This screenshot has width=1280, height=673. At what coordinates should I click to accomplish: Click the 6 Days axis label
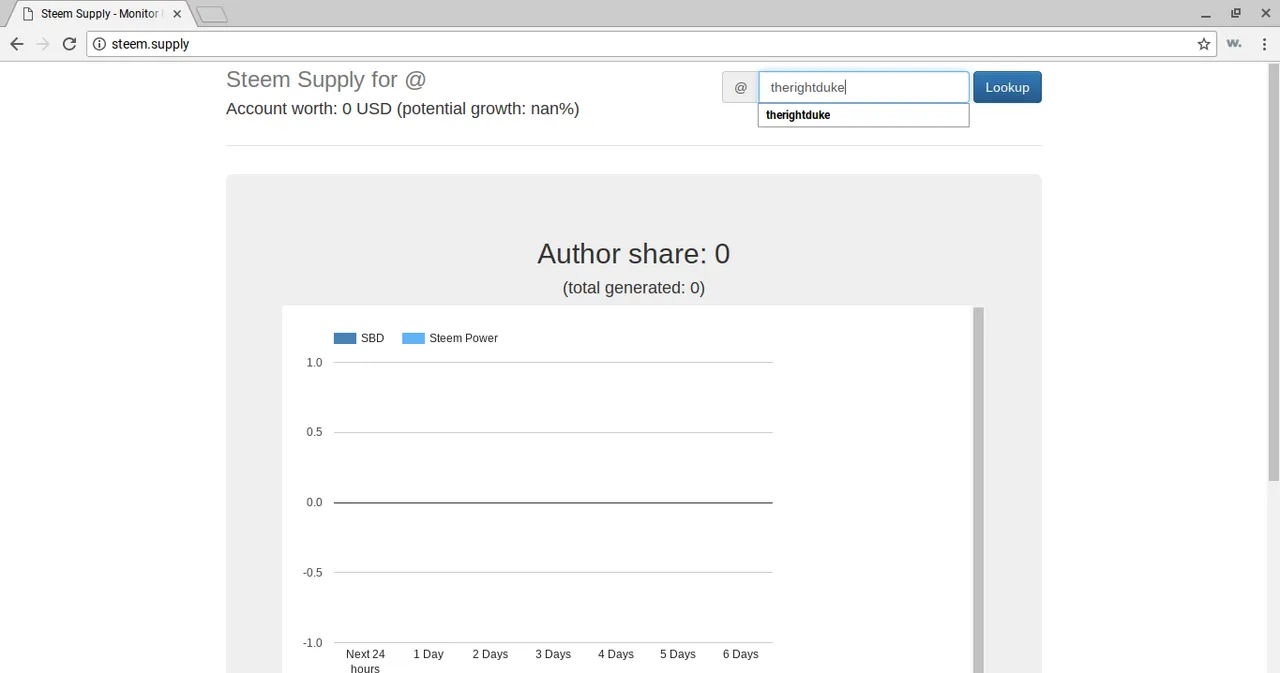tap(741, 654)
